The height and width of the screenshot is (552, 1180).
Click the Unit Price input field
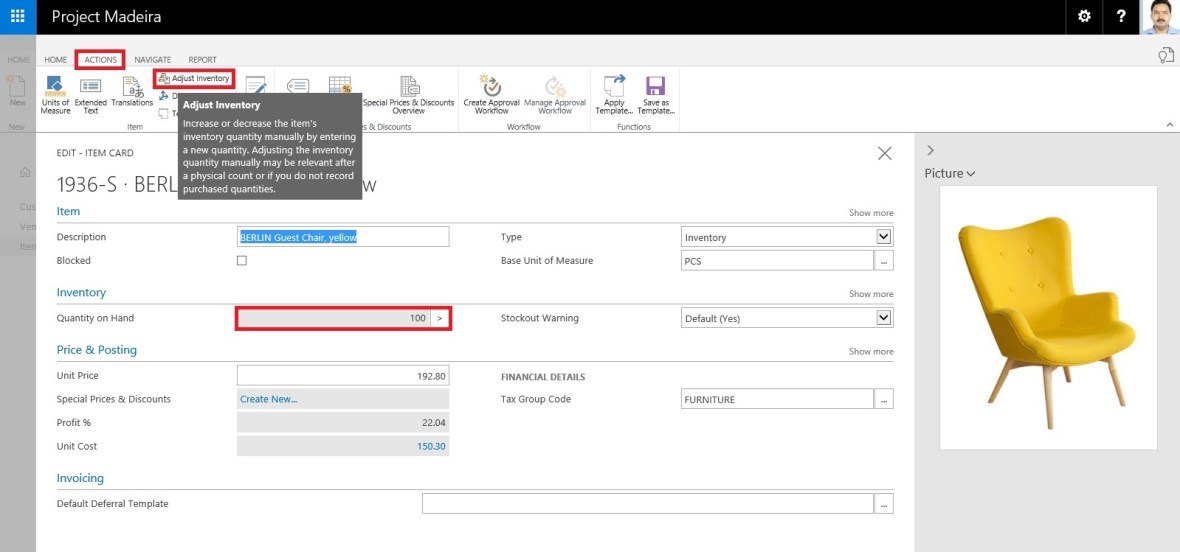point(342,376)
